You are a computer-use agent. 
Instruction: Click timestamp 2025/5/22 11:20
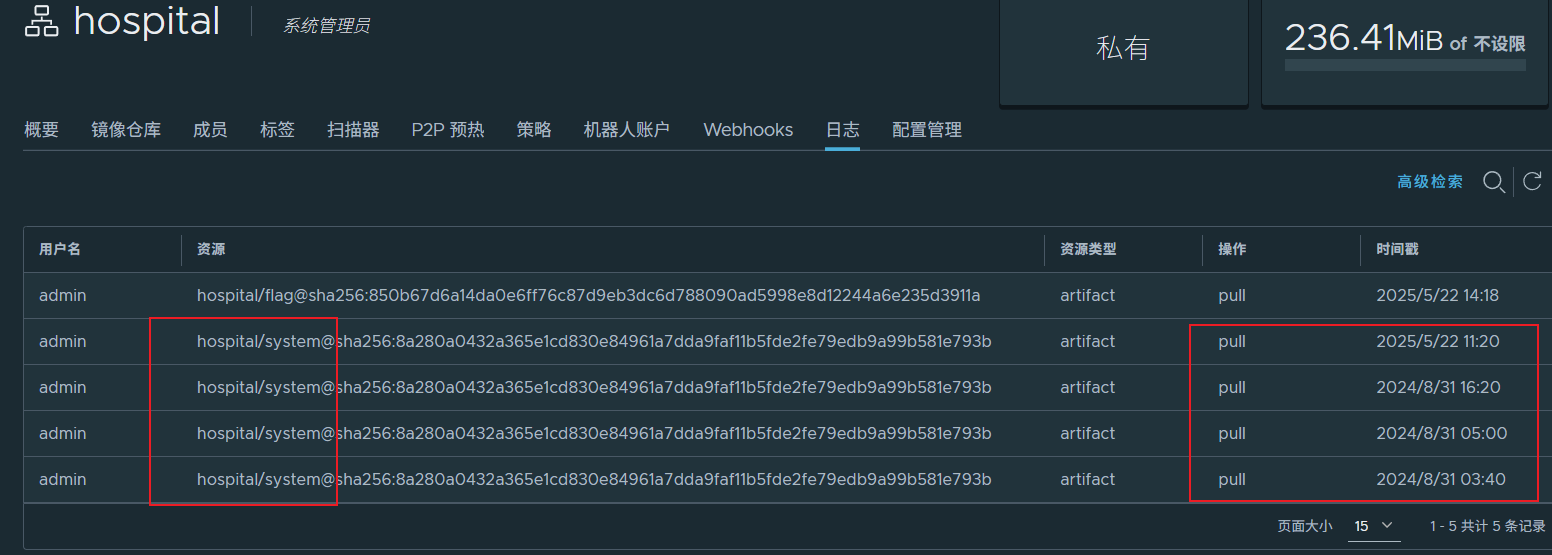click(x=1438, y=342)
